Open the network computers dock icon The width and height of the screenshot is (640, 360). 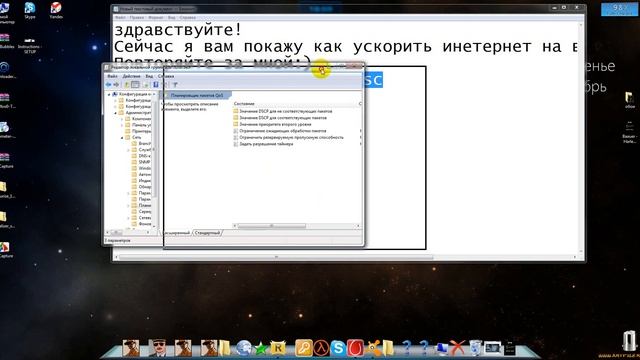(x=442, y=348)
